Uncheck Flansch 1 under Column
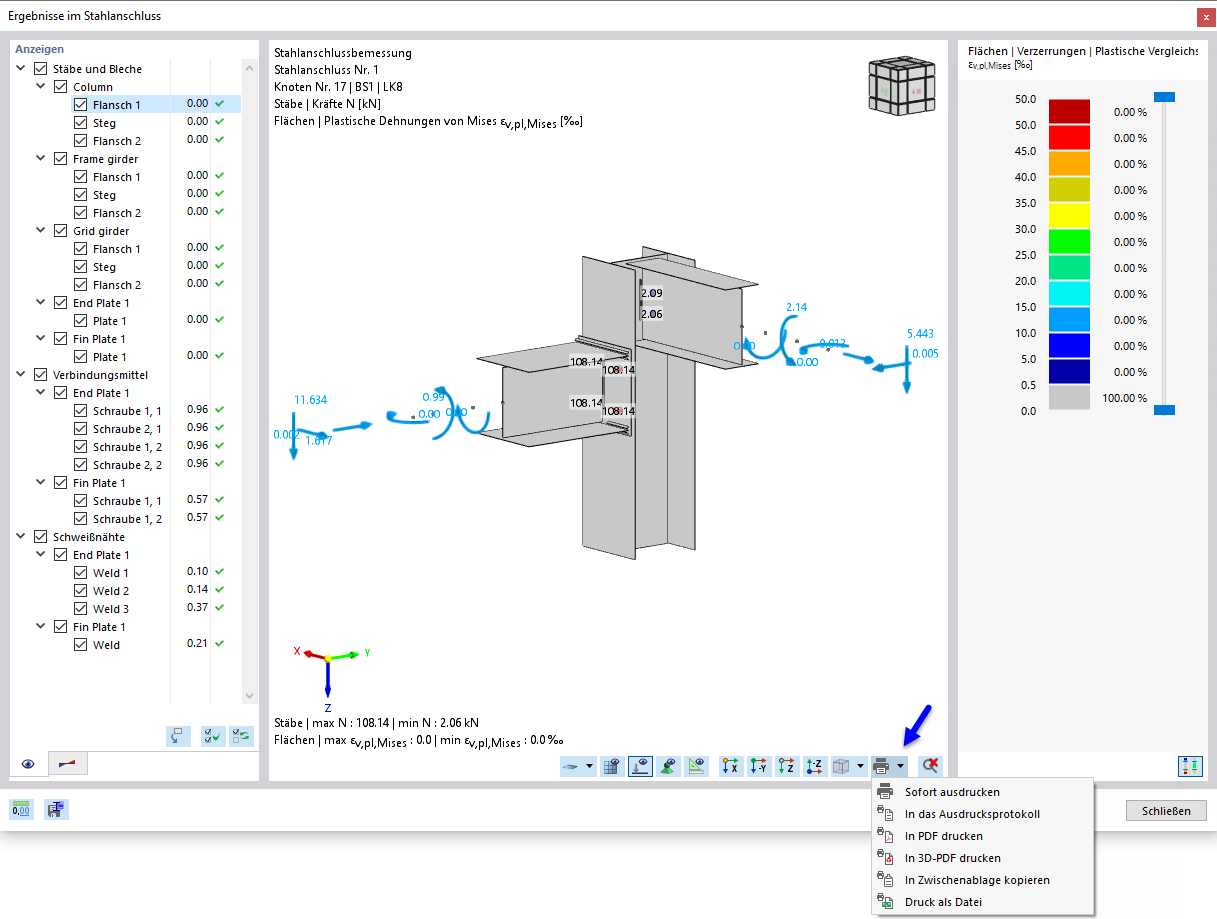 coord(81,105)
